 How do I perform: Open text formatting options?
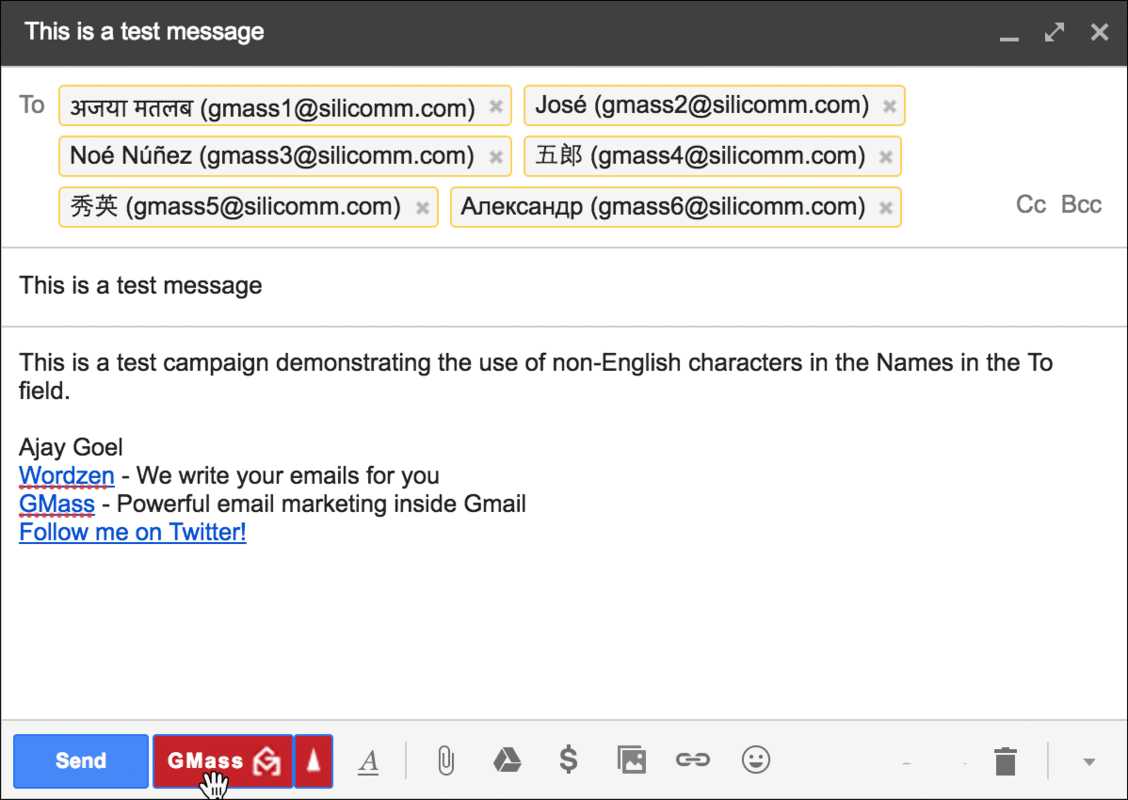[x=369, y=761]
